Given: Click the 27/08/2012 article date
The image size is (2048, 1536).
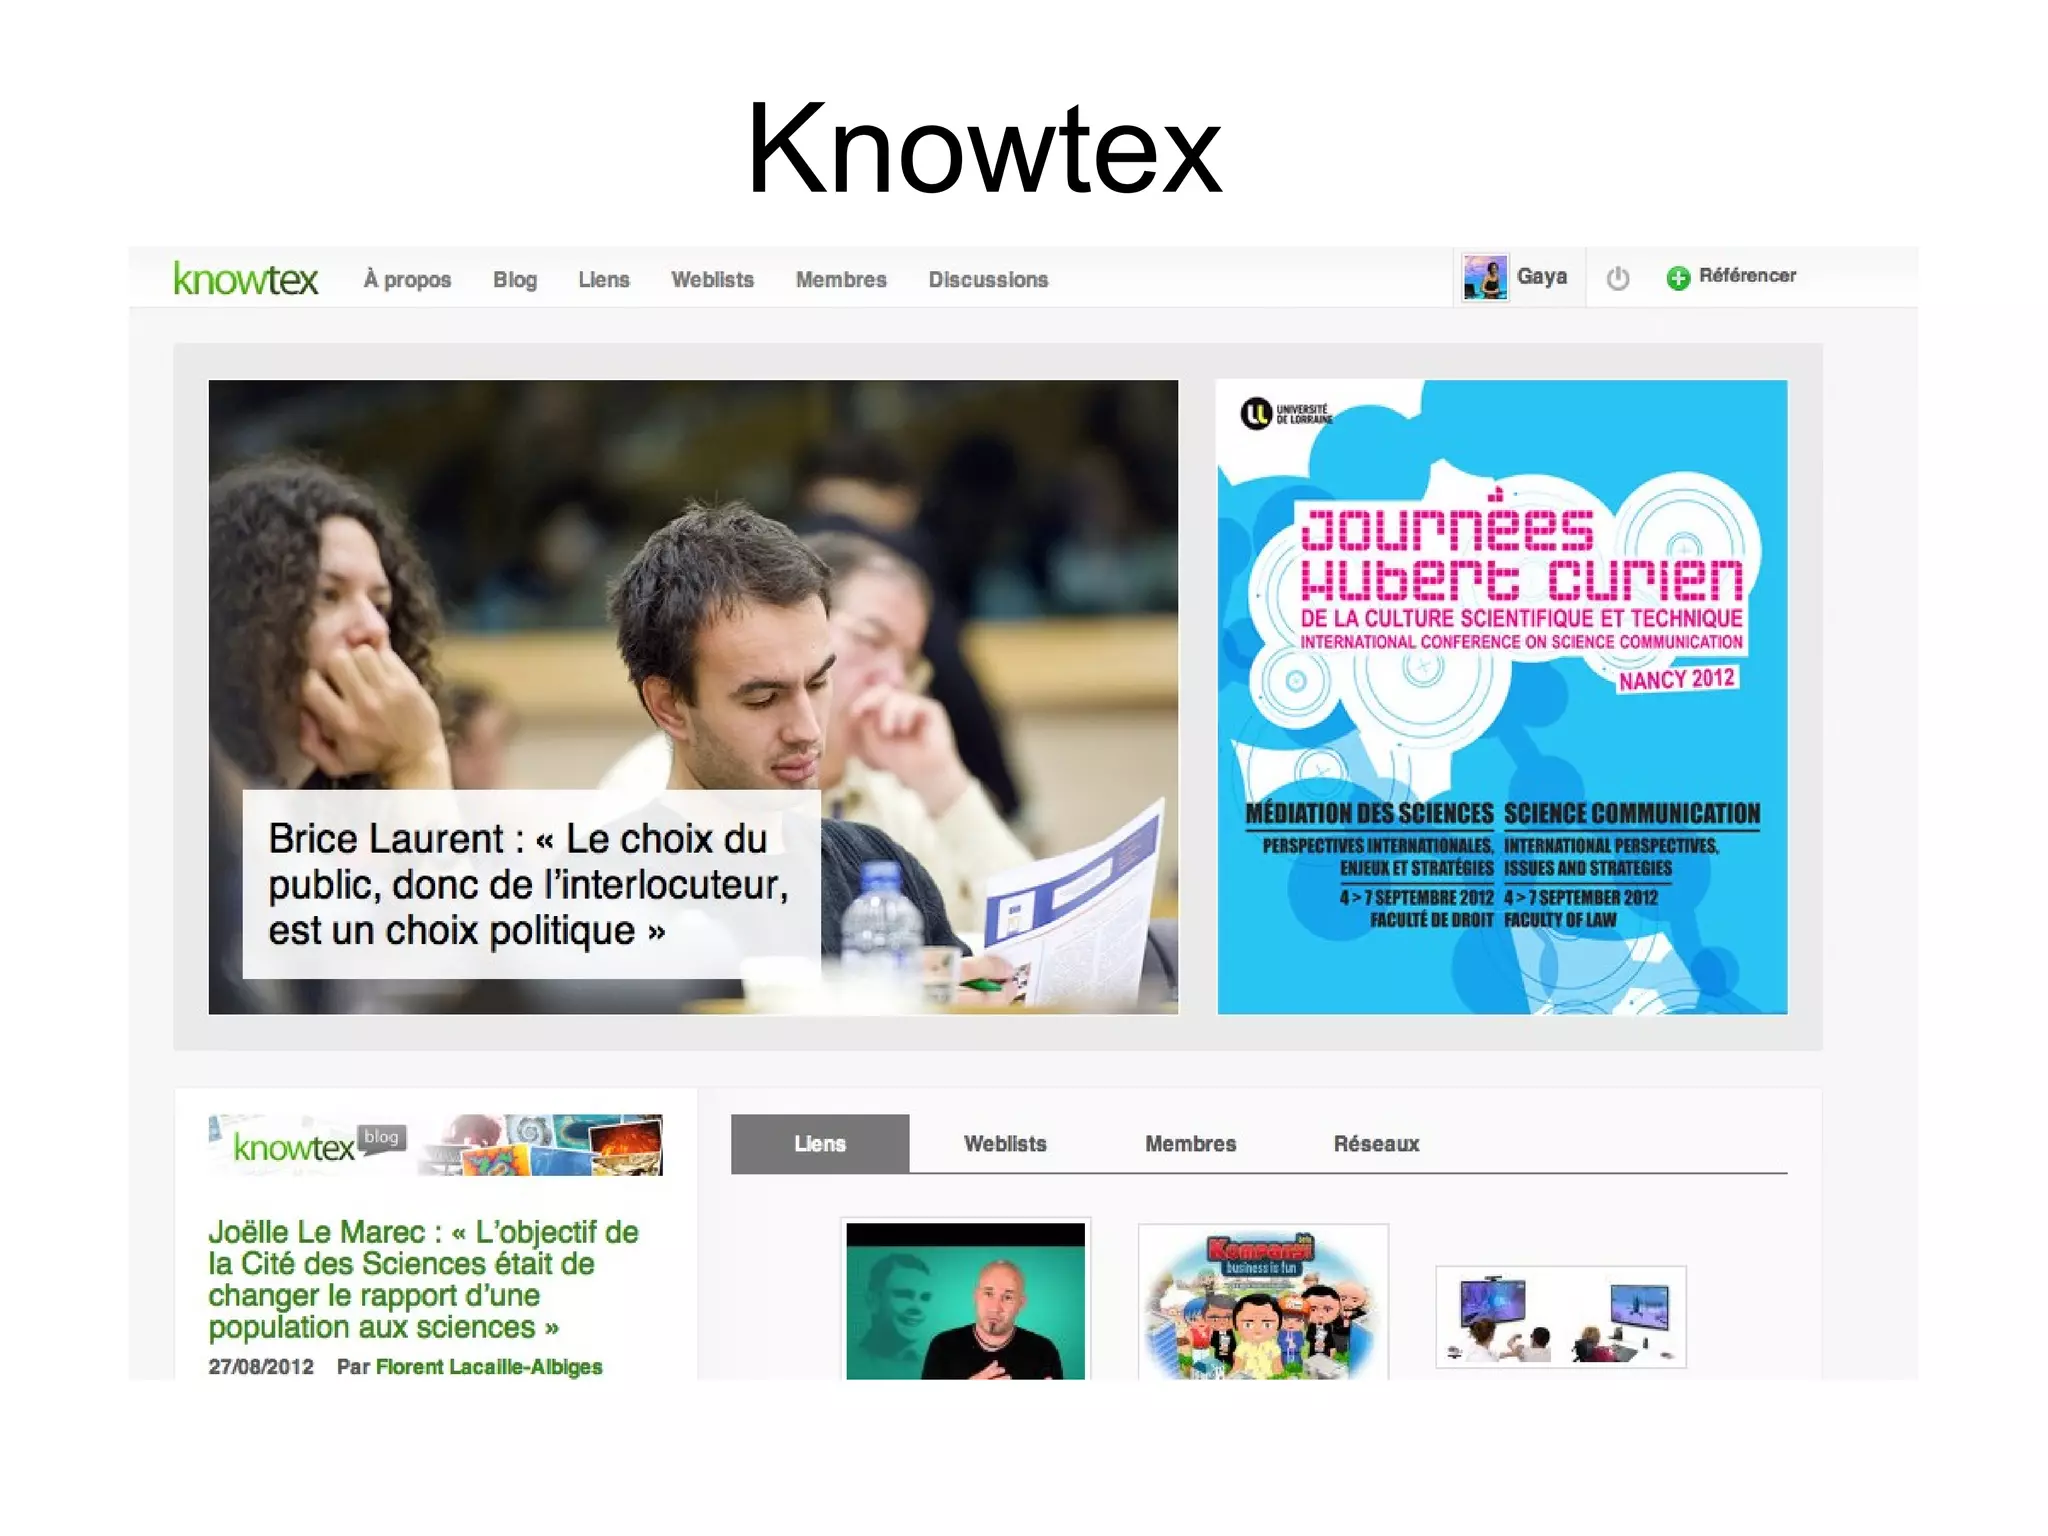Looking at the screenshot, I should pyautogui.click(x=261, y=1367).
